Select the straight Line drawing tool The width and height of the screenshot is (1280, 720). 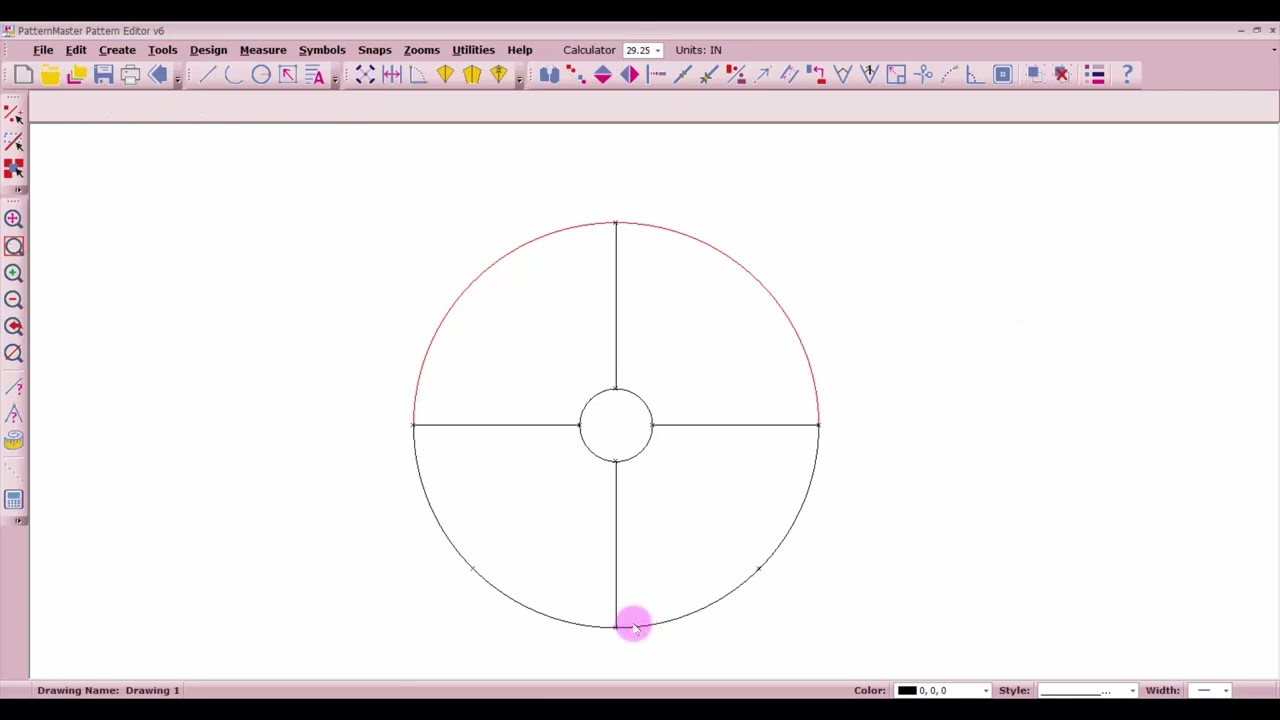click(207, 74)
